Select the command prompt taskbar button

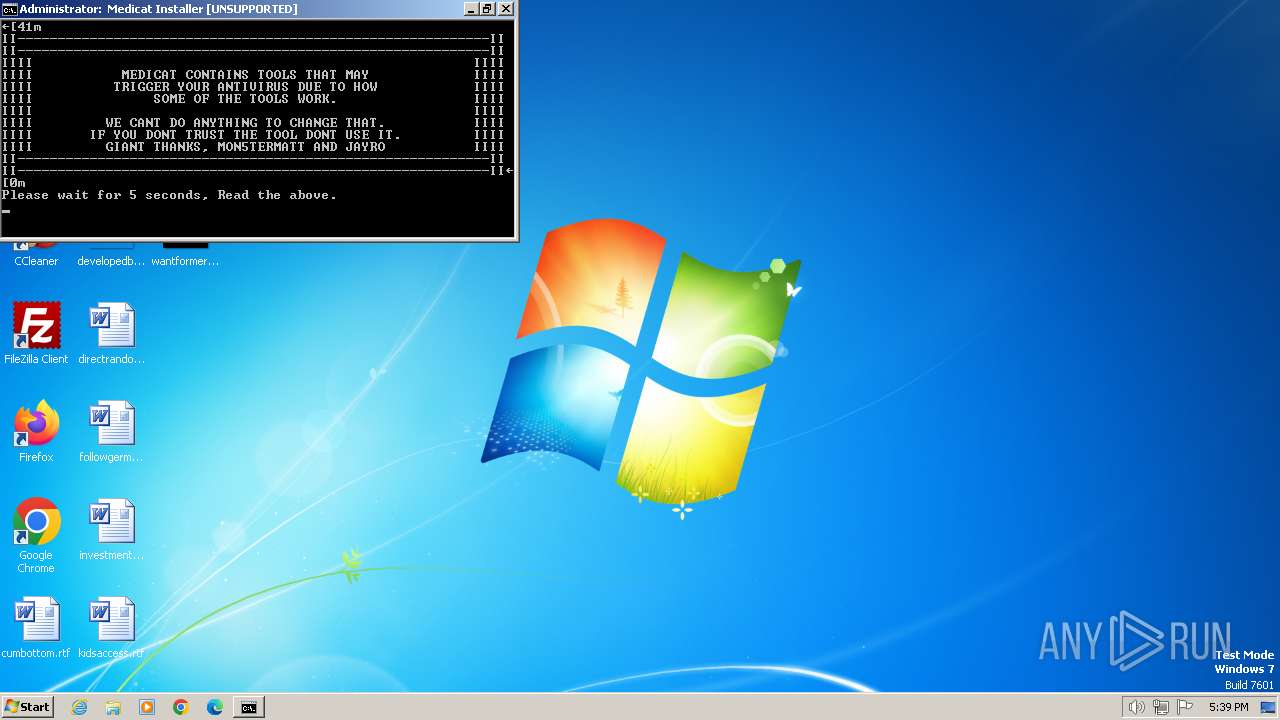click(248, 707)
